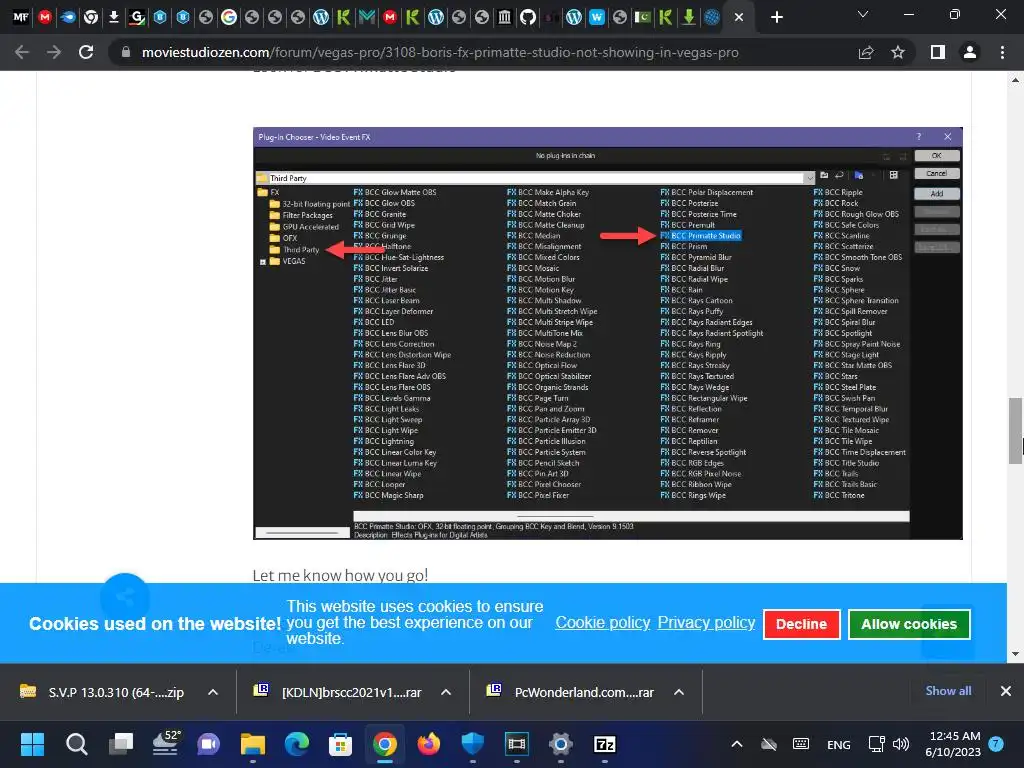Screen dimensions: 1024x768
Task: Reload the moviestudiozen forum page
Action: click(x=86, y=52)
